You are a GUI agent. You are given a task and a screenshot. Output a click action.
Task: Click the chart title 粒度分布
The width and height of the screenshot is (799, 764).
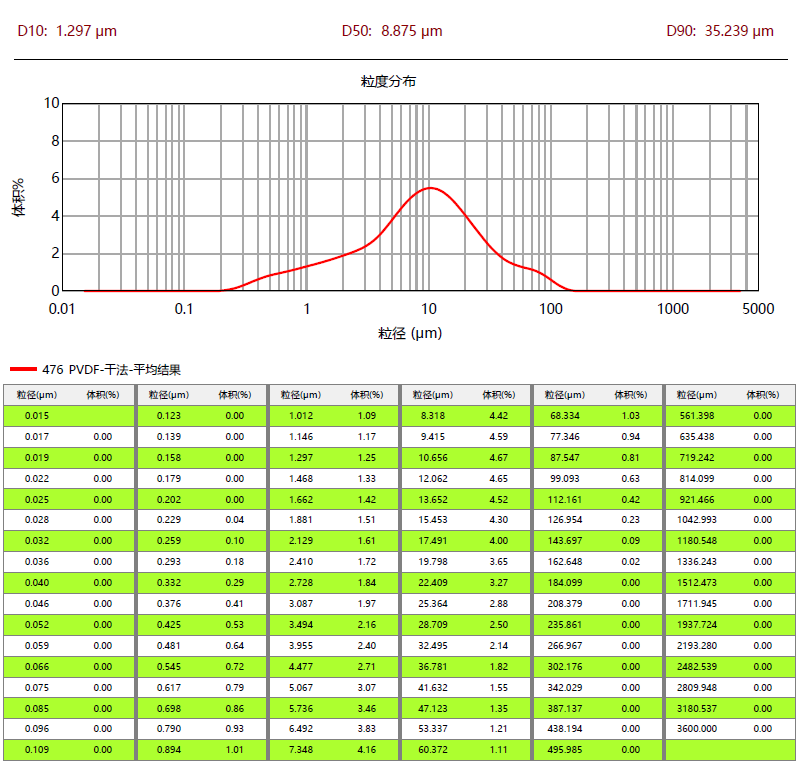pos(388,81)
